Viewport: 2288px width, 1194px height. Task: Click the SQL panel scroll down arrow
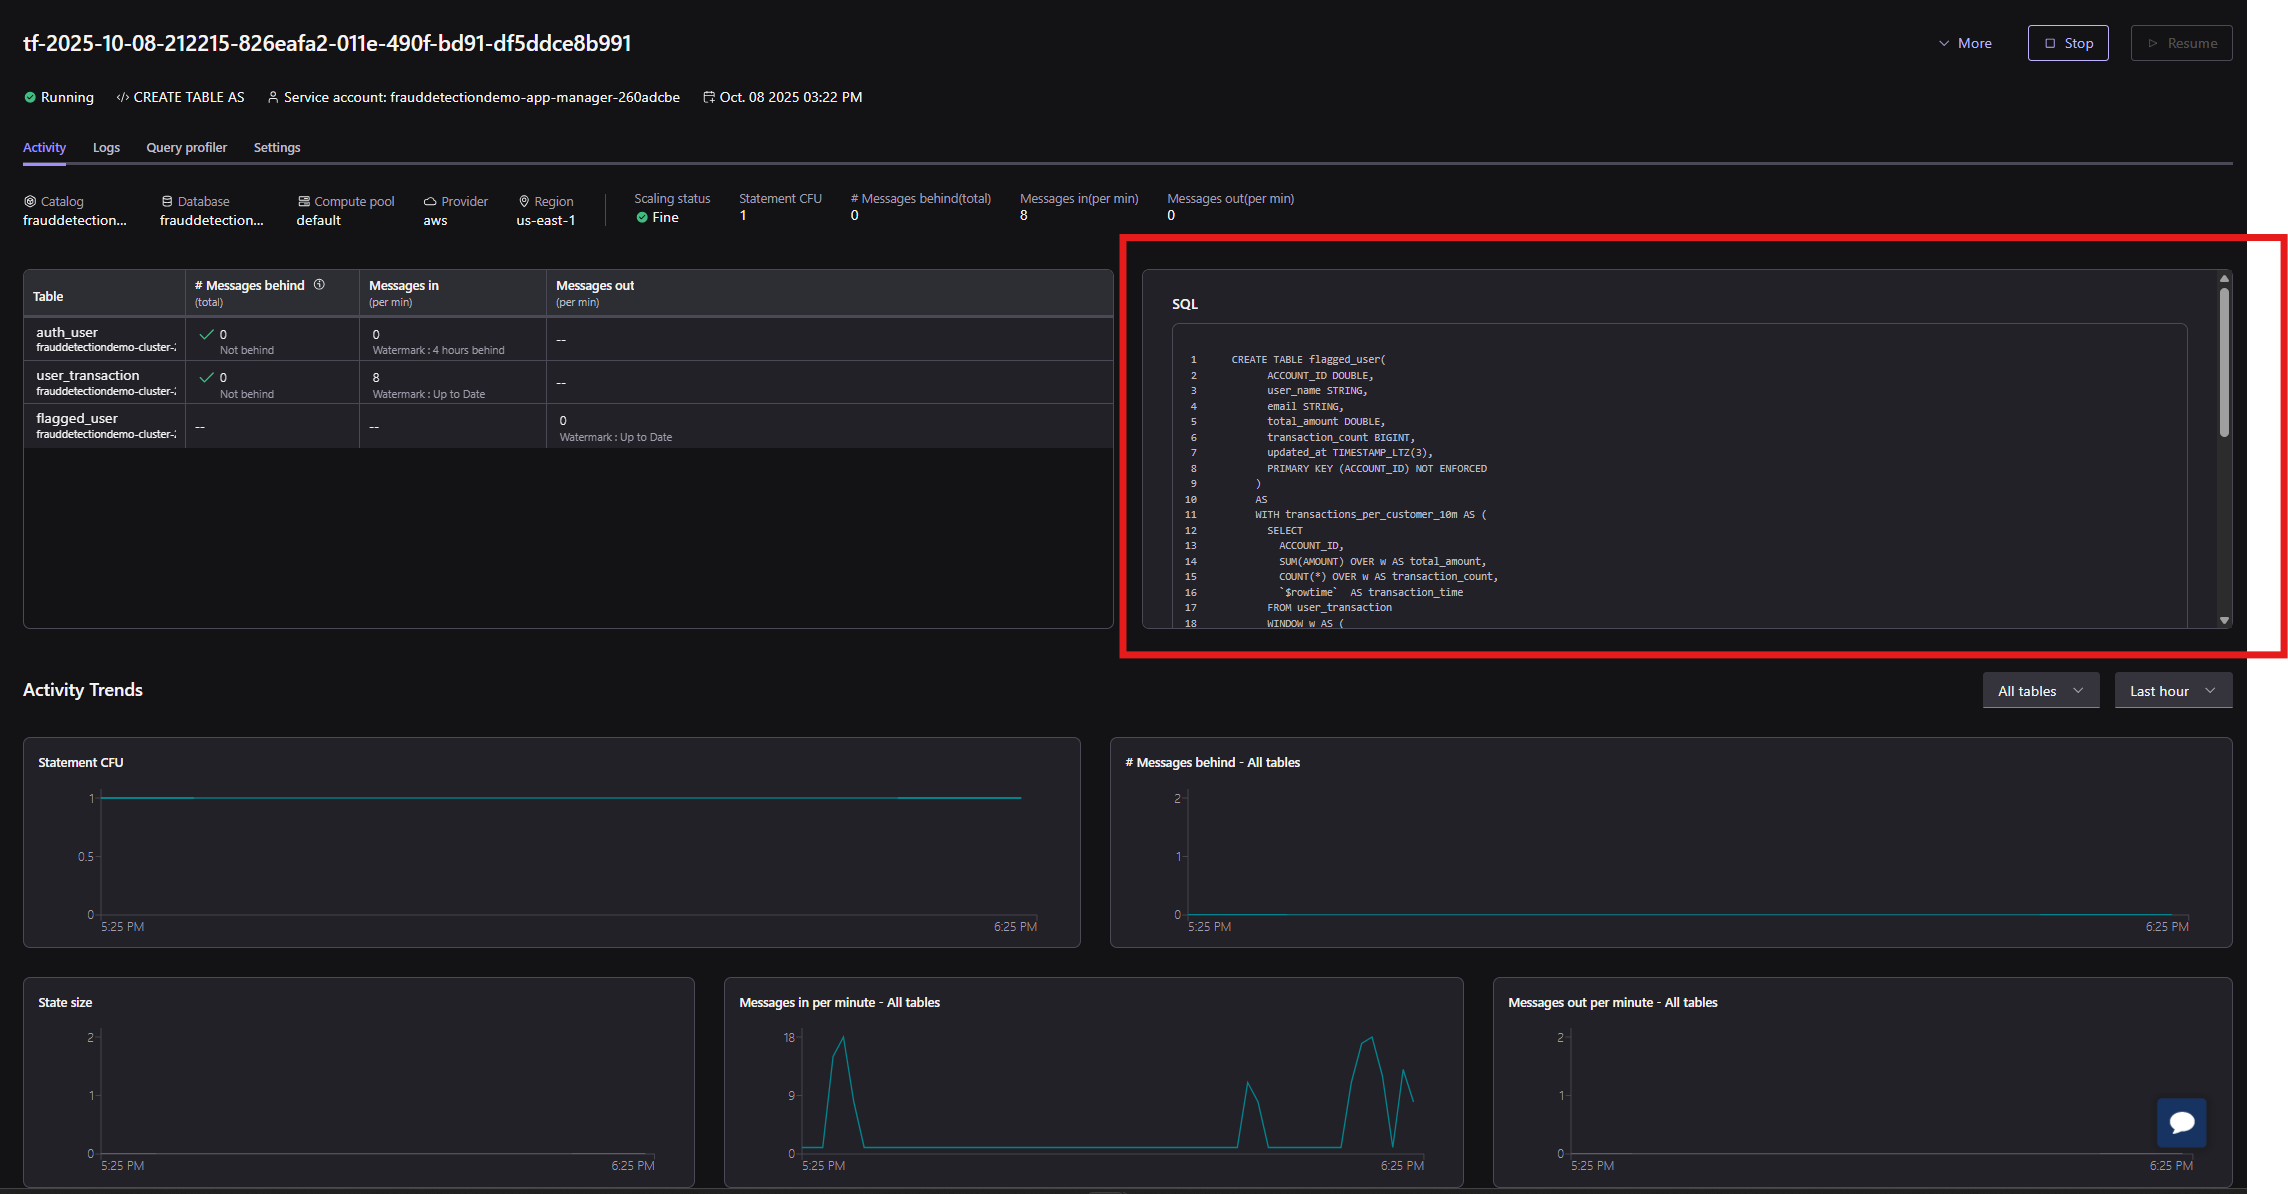click(x=2224, y=620)
